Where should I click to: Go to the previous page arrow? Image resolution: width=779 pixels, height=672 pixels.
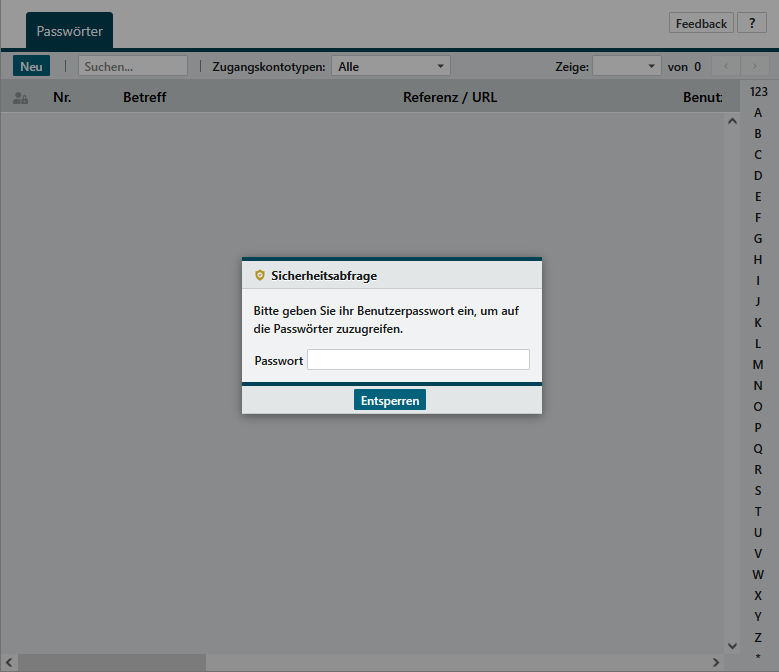point(724,66)
